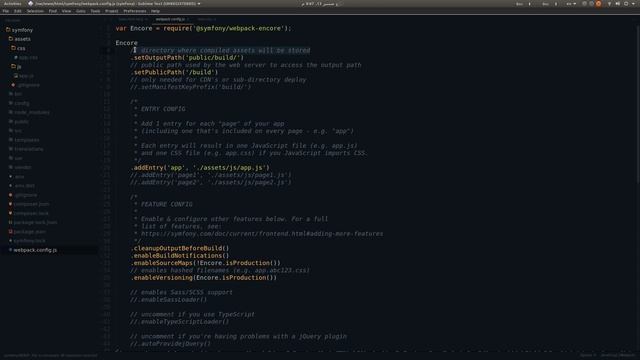Image resolution: width=640 pixels, height=360 pixels.
Task: Open the .env file in sidebar
Action: 19,177
